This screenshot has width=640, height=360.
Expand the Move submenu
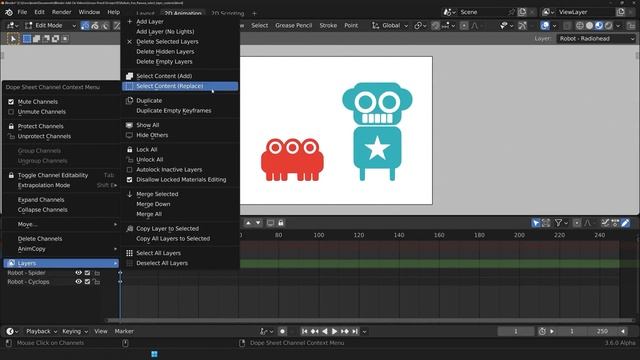coord(61,224)
